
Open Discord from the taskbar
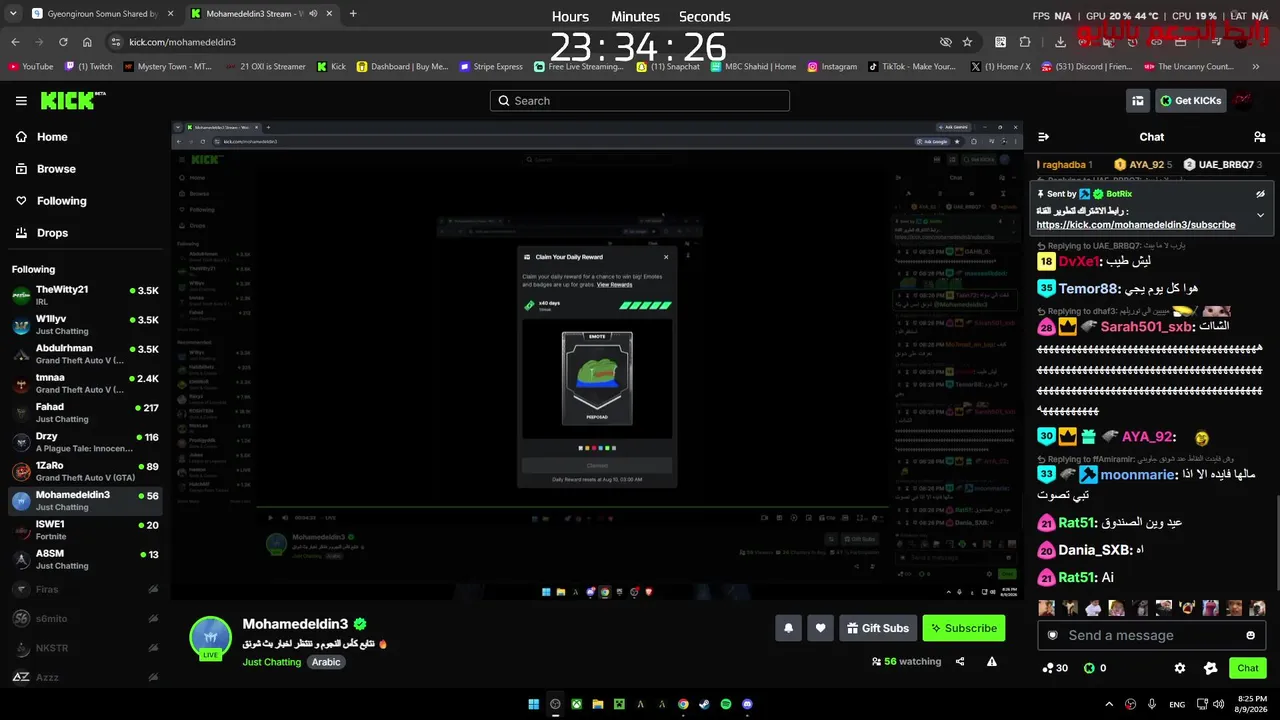click(x=748, y=704)
